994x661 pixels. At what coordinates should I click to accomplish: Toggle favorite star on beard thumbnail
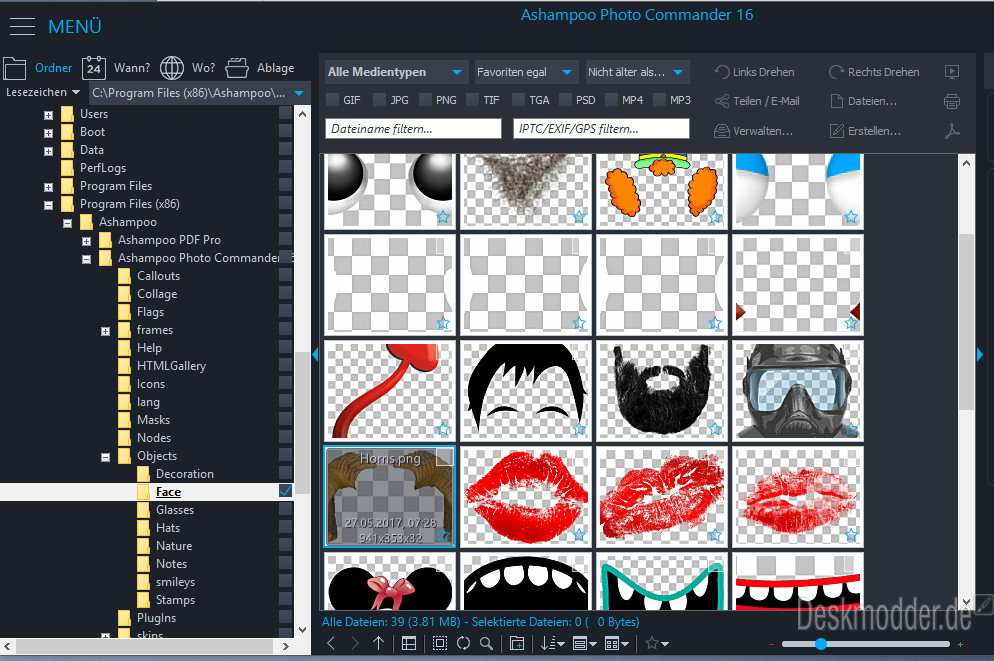tap(715, 429)
